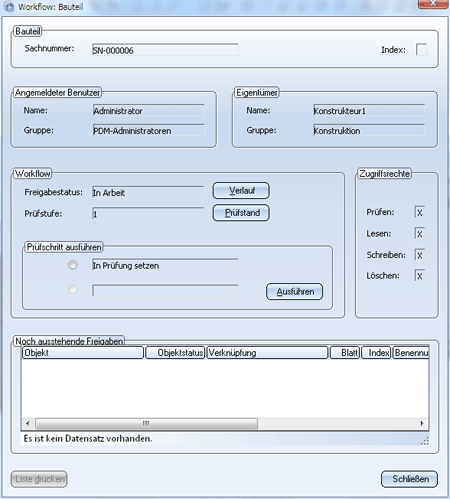Click the Verknüpfung column header

click(267, 353)
